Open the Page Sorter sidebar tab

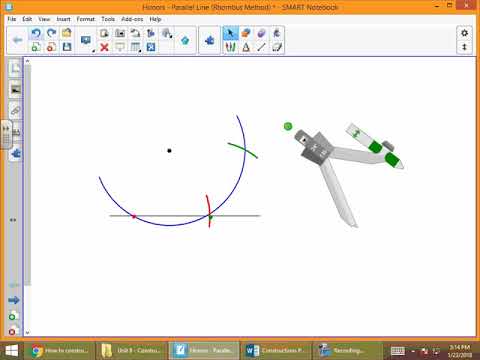point(15,68)
